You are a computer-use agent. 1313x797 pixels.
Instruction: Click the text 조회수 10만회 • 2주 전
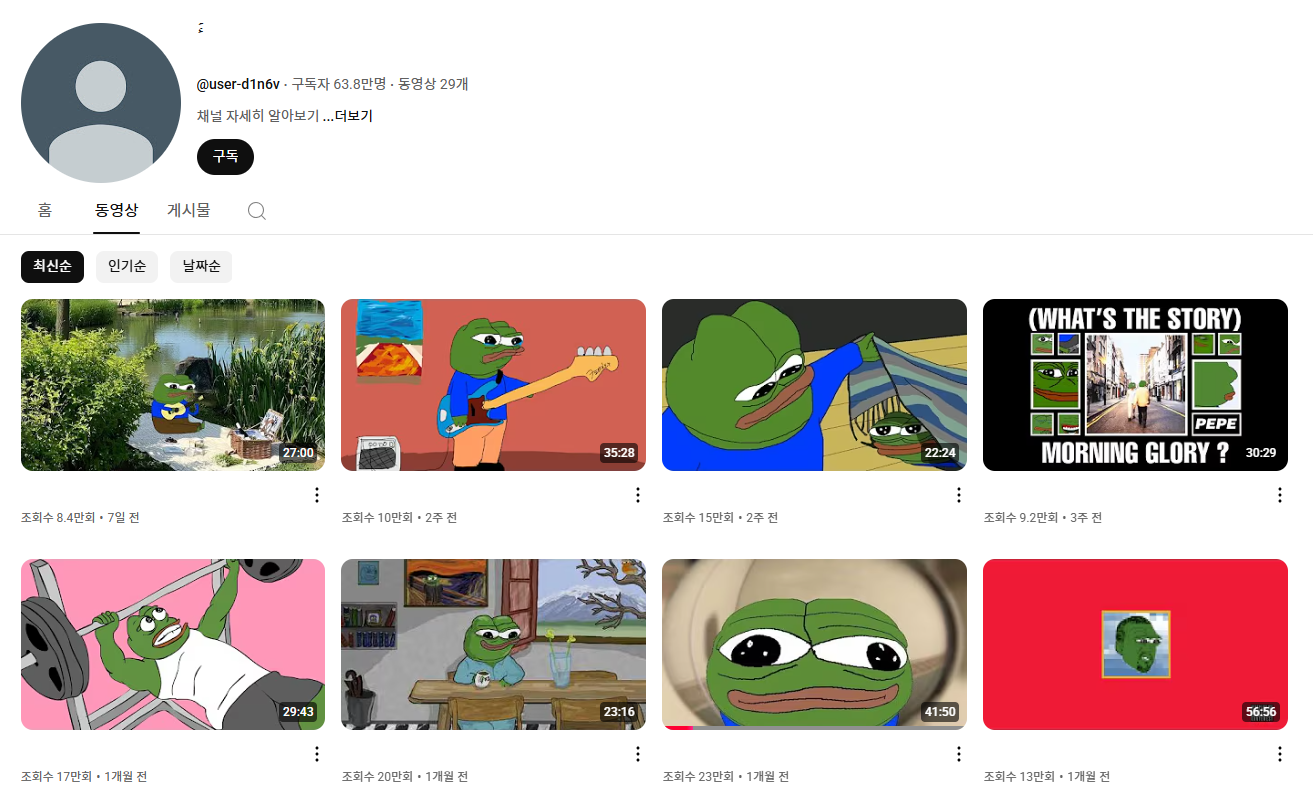point(399,518)
